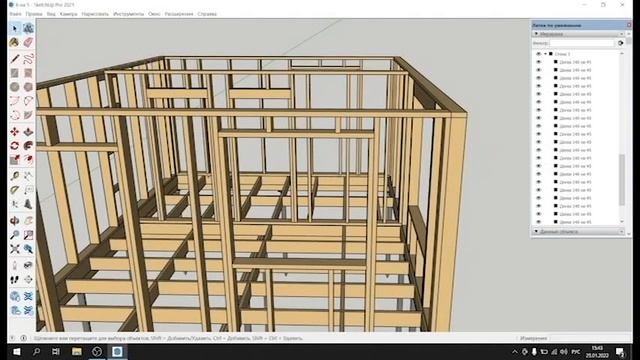Open the notification center icon
Screen dimensions: 640x360
[x=620, y=352]
